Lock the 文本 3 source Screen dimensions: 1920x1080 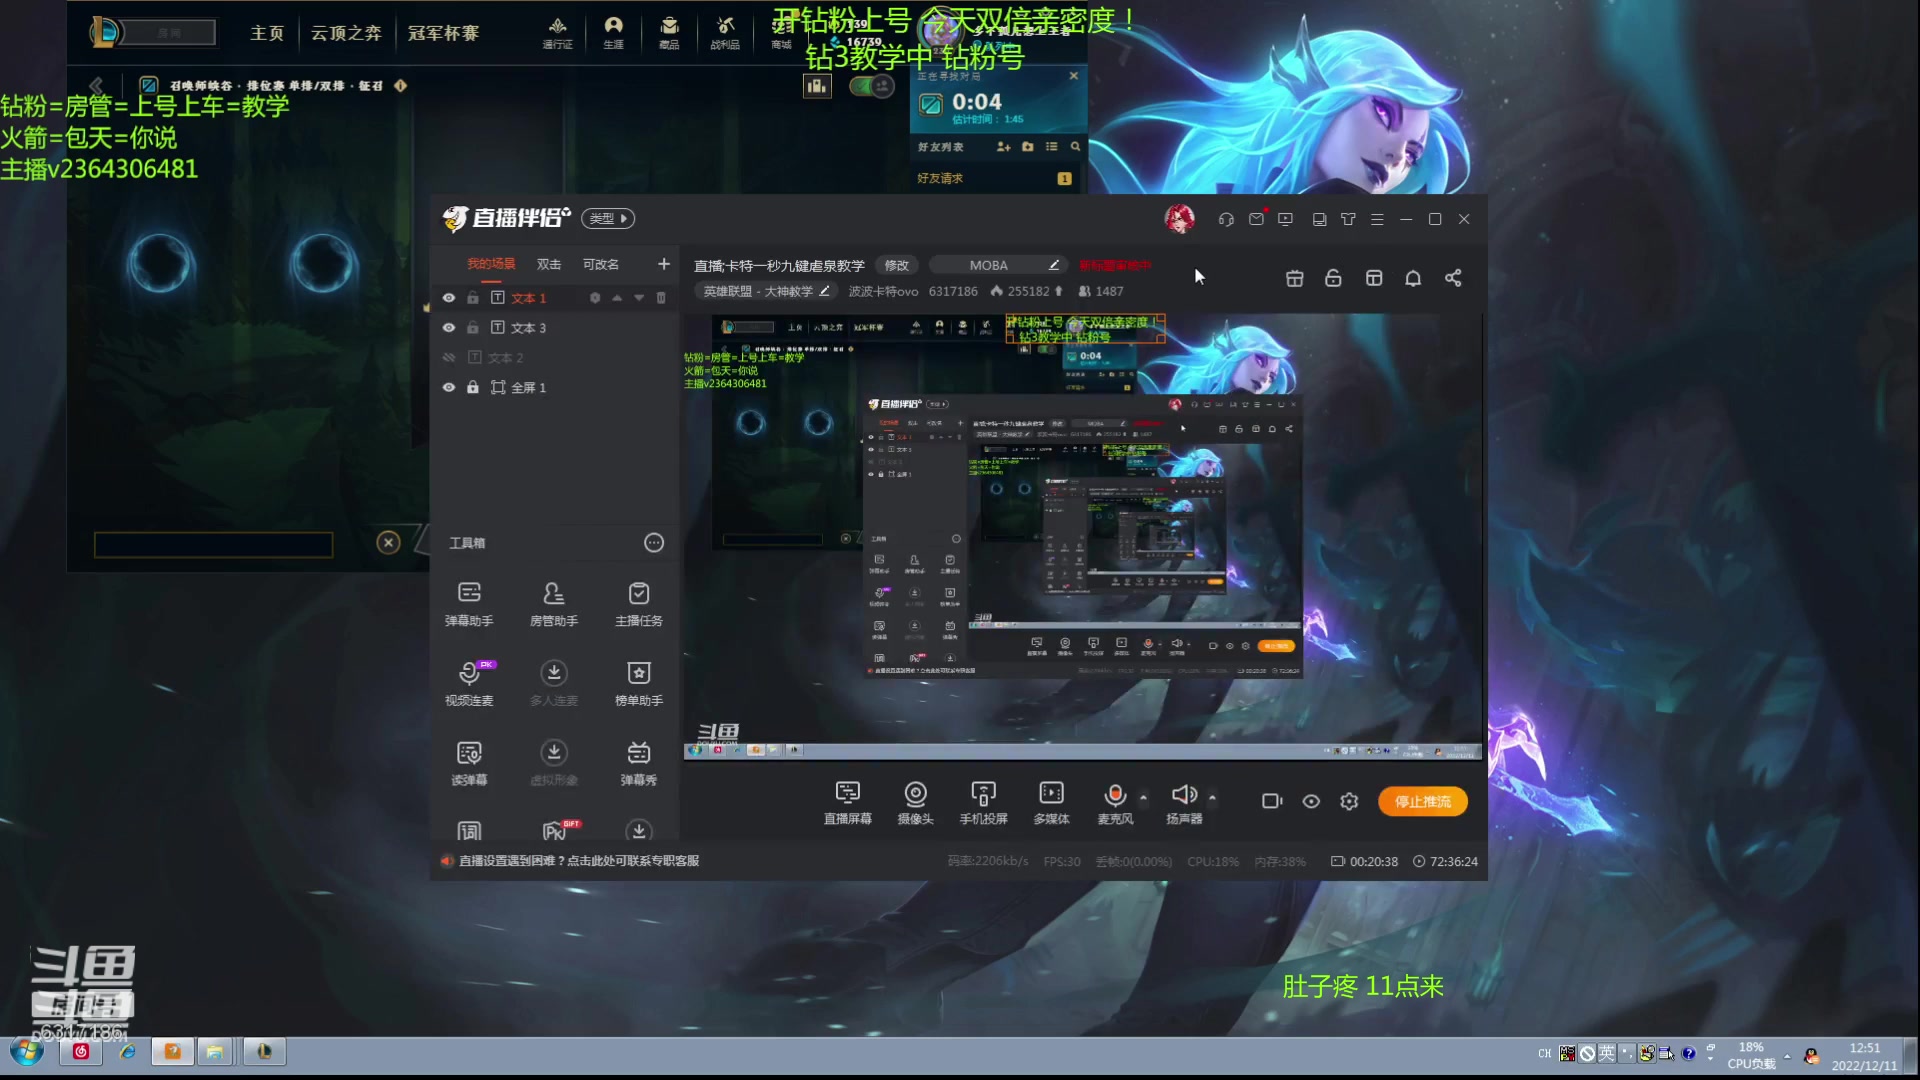point(473,328)
